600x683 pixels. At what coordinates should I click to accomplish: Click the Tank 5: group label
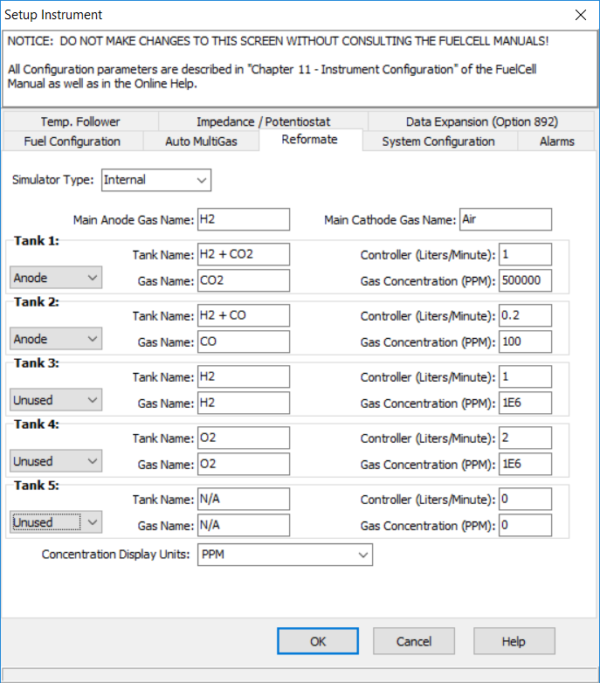point(37,485)
